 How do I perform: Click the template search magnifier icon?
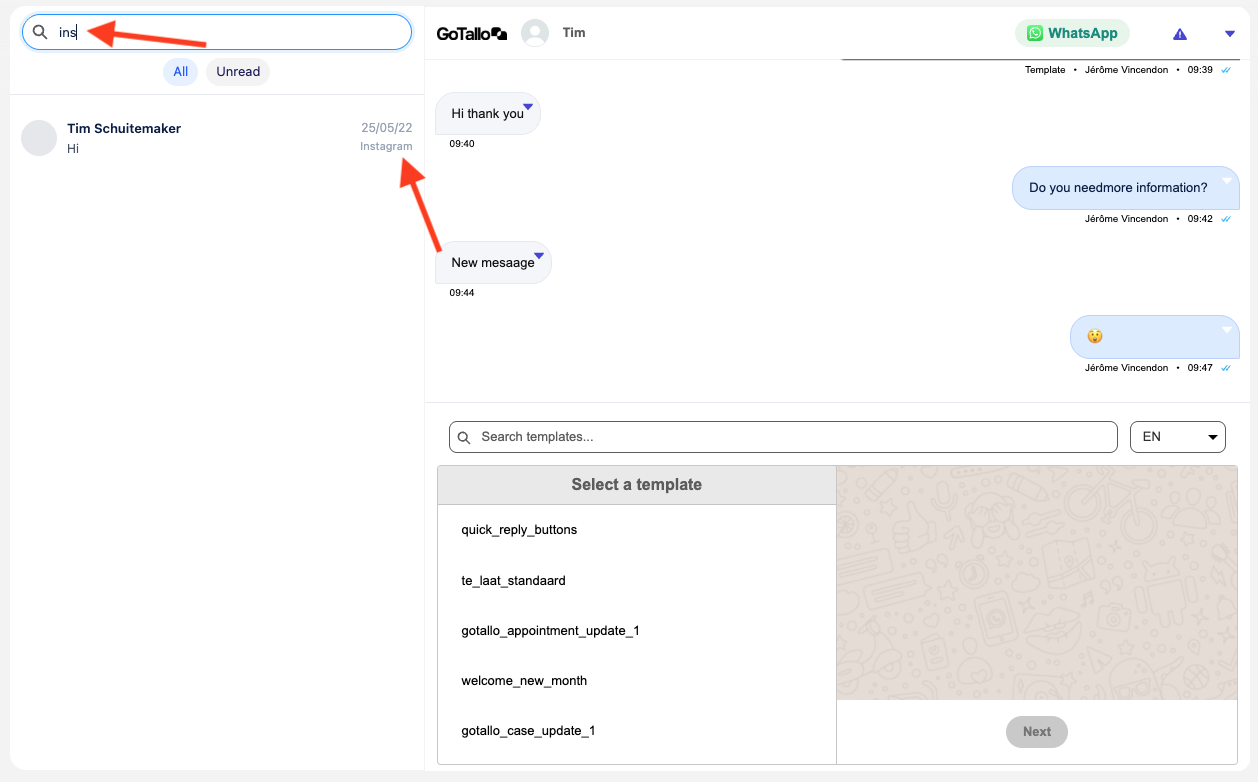(x=464, y=437)
